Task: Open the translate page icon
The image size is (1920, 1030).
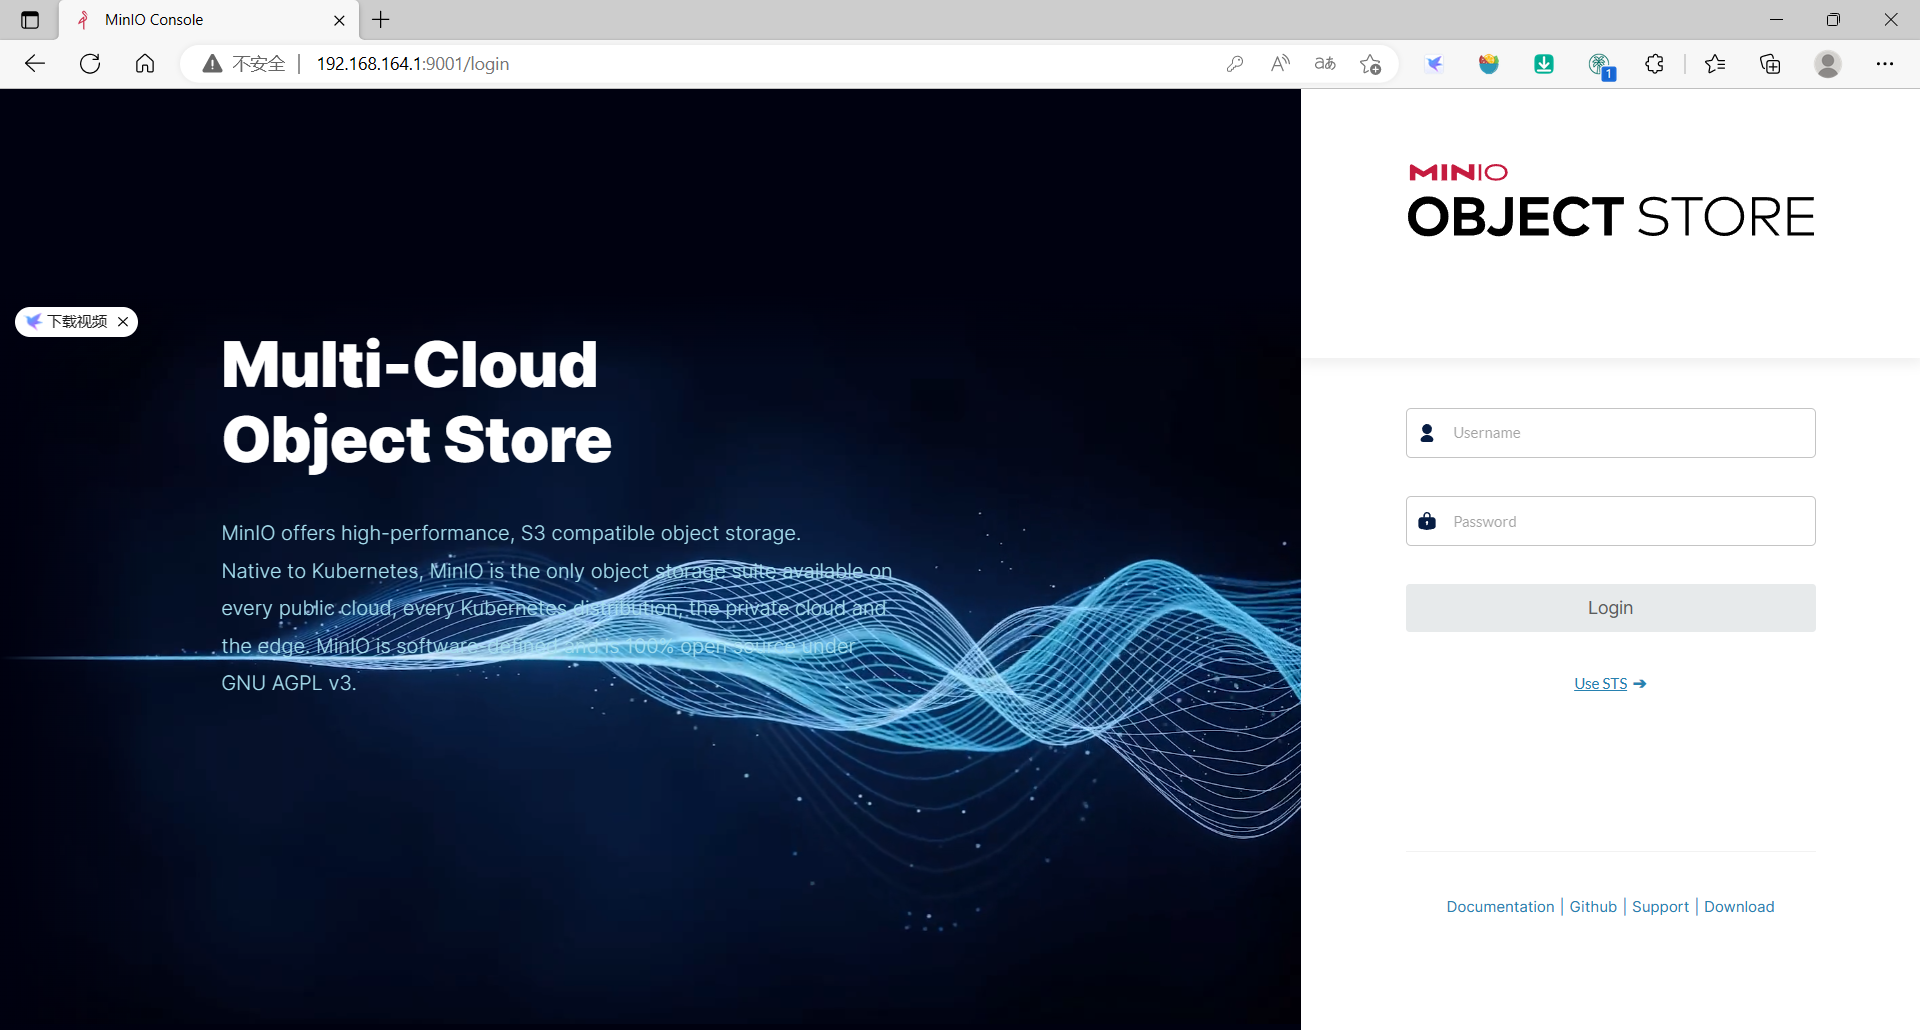Action: pos(1325,64)
